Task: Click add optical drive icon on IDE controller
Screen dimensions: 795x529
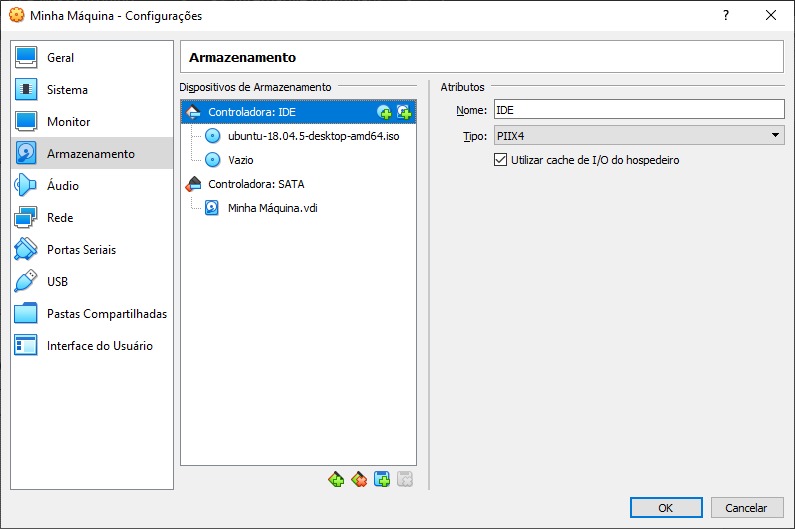Action: point(384,112)
